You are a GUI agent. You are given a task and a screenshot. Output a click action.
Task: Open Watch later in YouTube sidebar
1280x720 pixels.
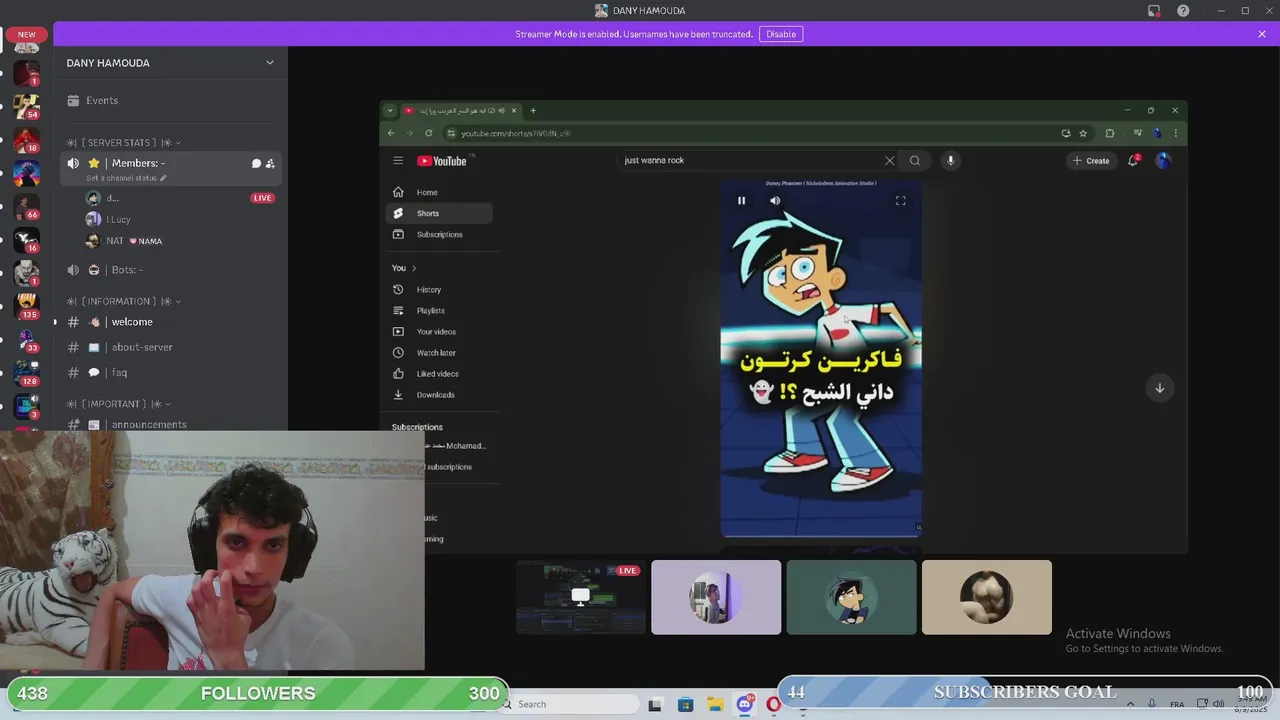(x=438, y=352)
